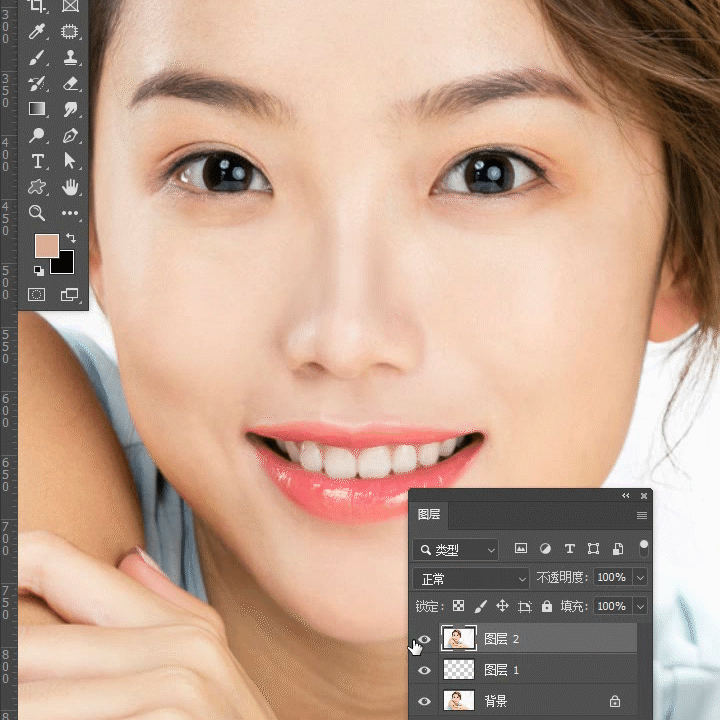Close the layers panel
This screenshot has height=720, width=720.
point(644,495)
